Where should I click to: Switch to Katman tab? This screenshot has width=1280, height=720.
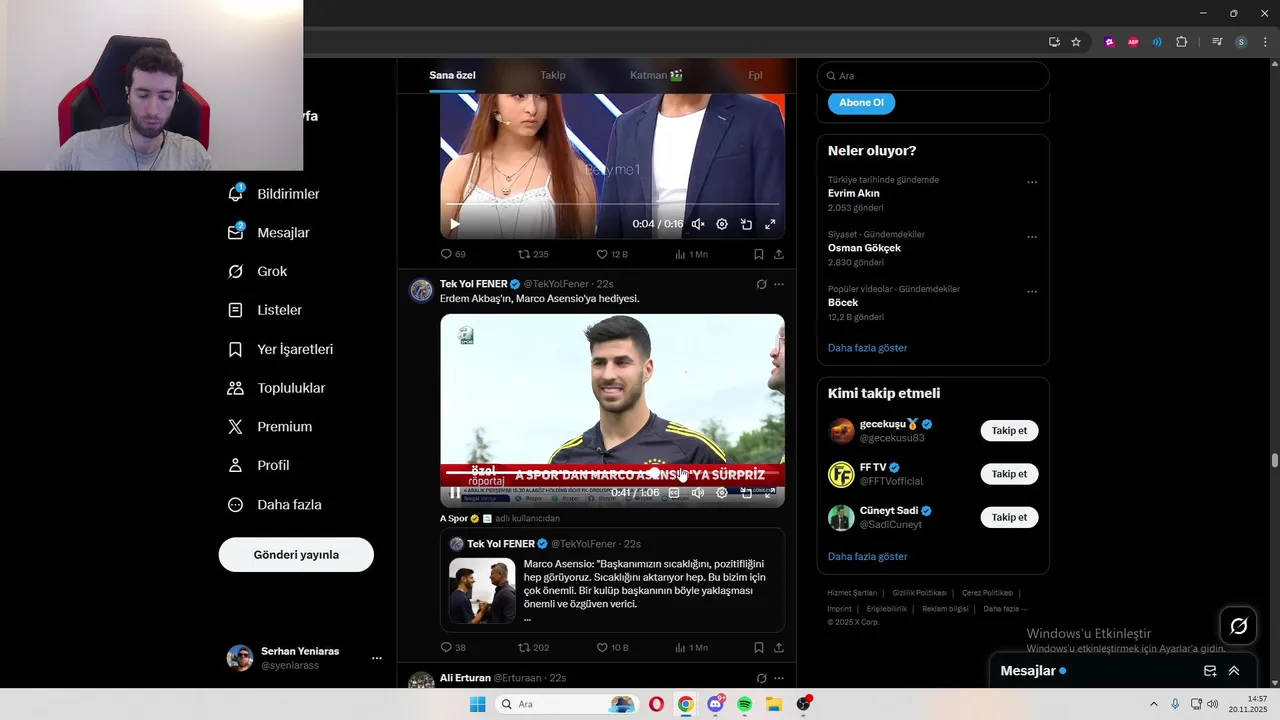click(656, 75)
